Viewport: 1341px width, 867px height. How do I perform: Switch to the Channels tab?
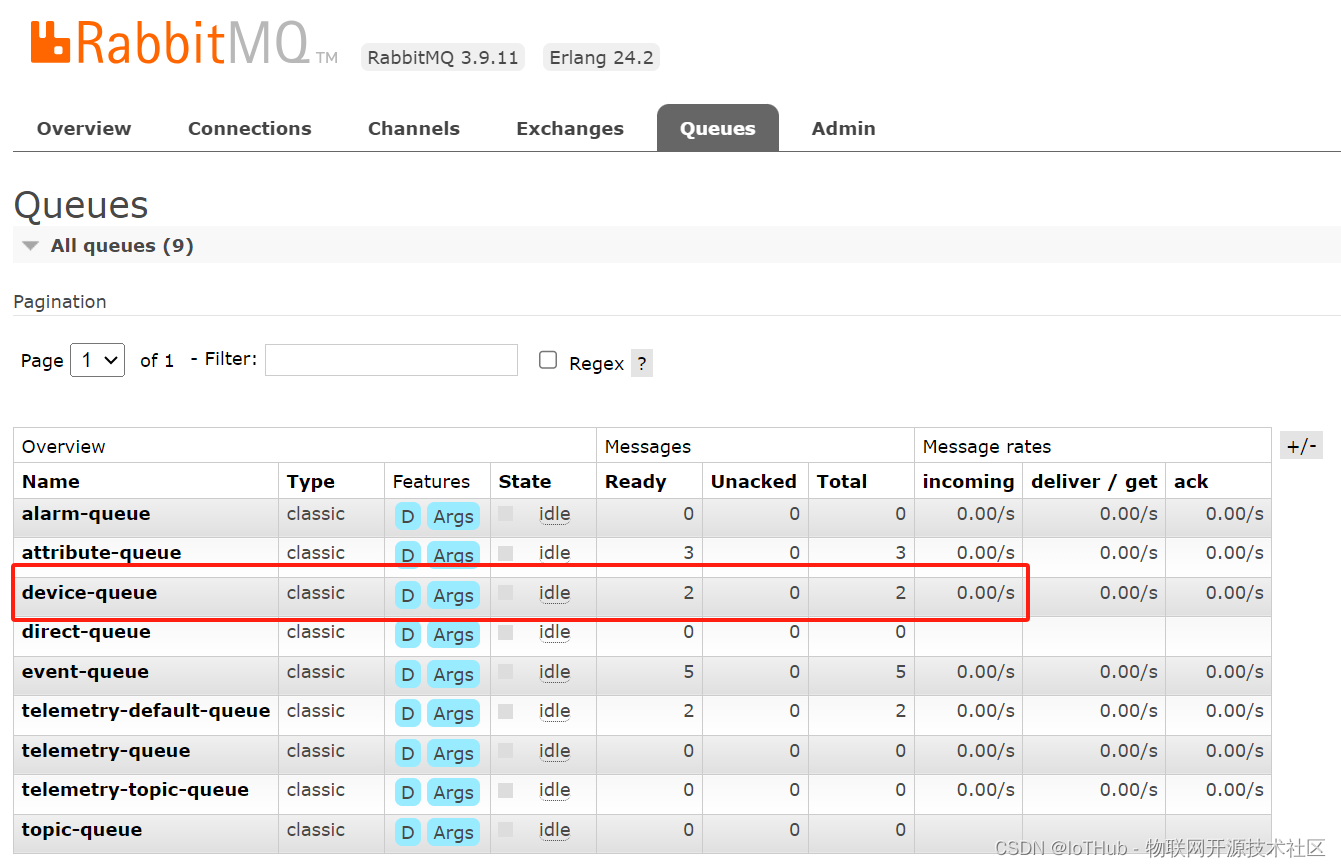414,128
